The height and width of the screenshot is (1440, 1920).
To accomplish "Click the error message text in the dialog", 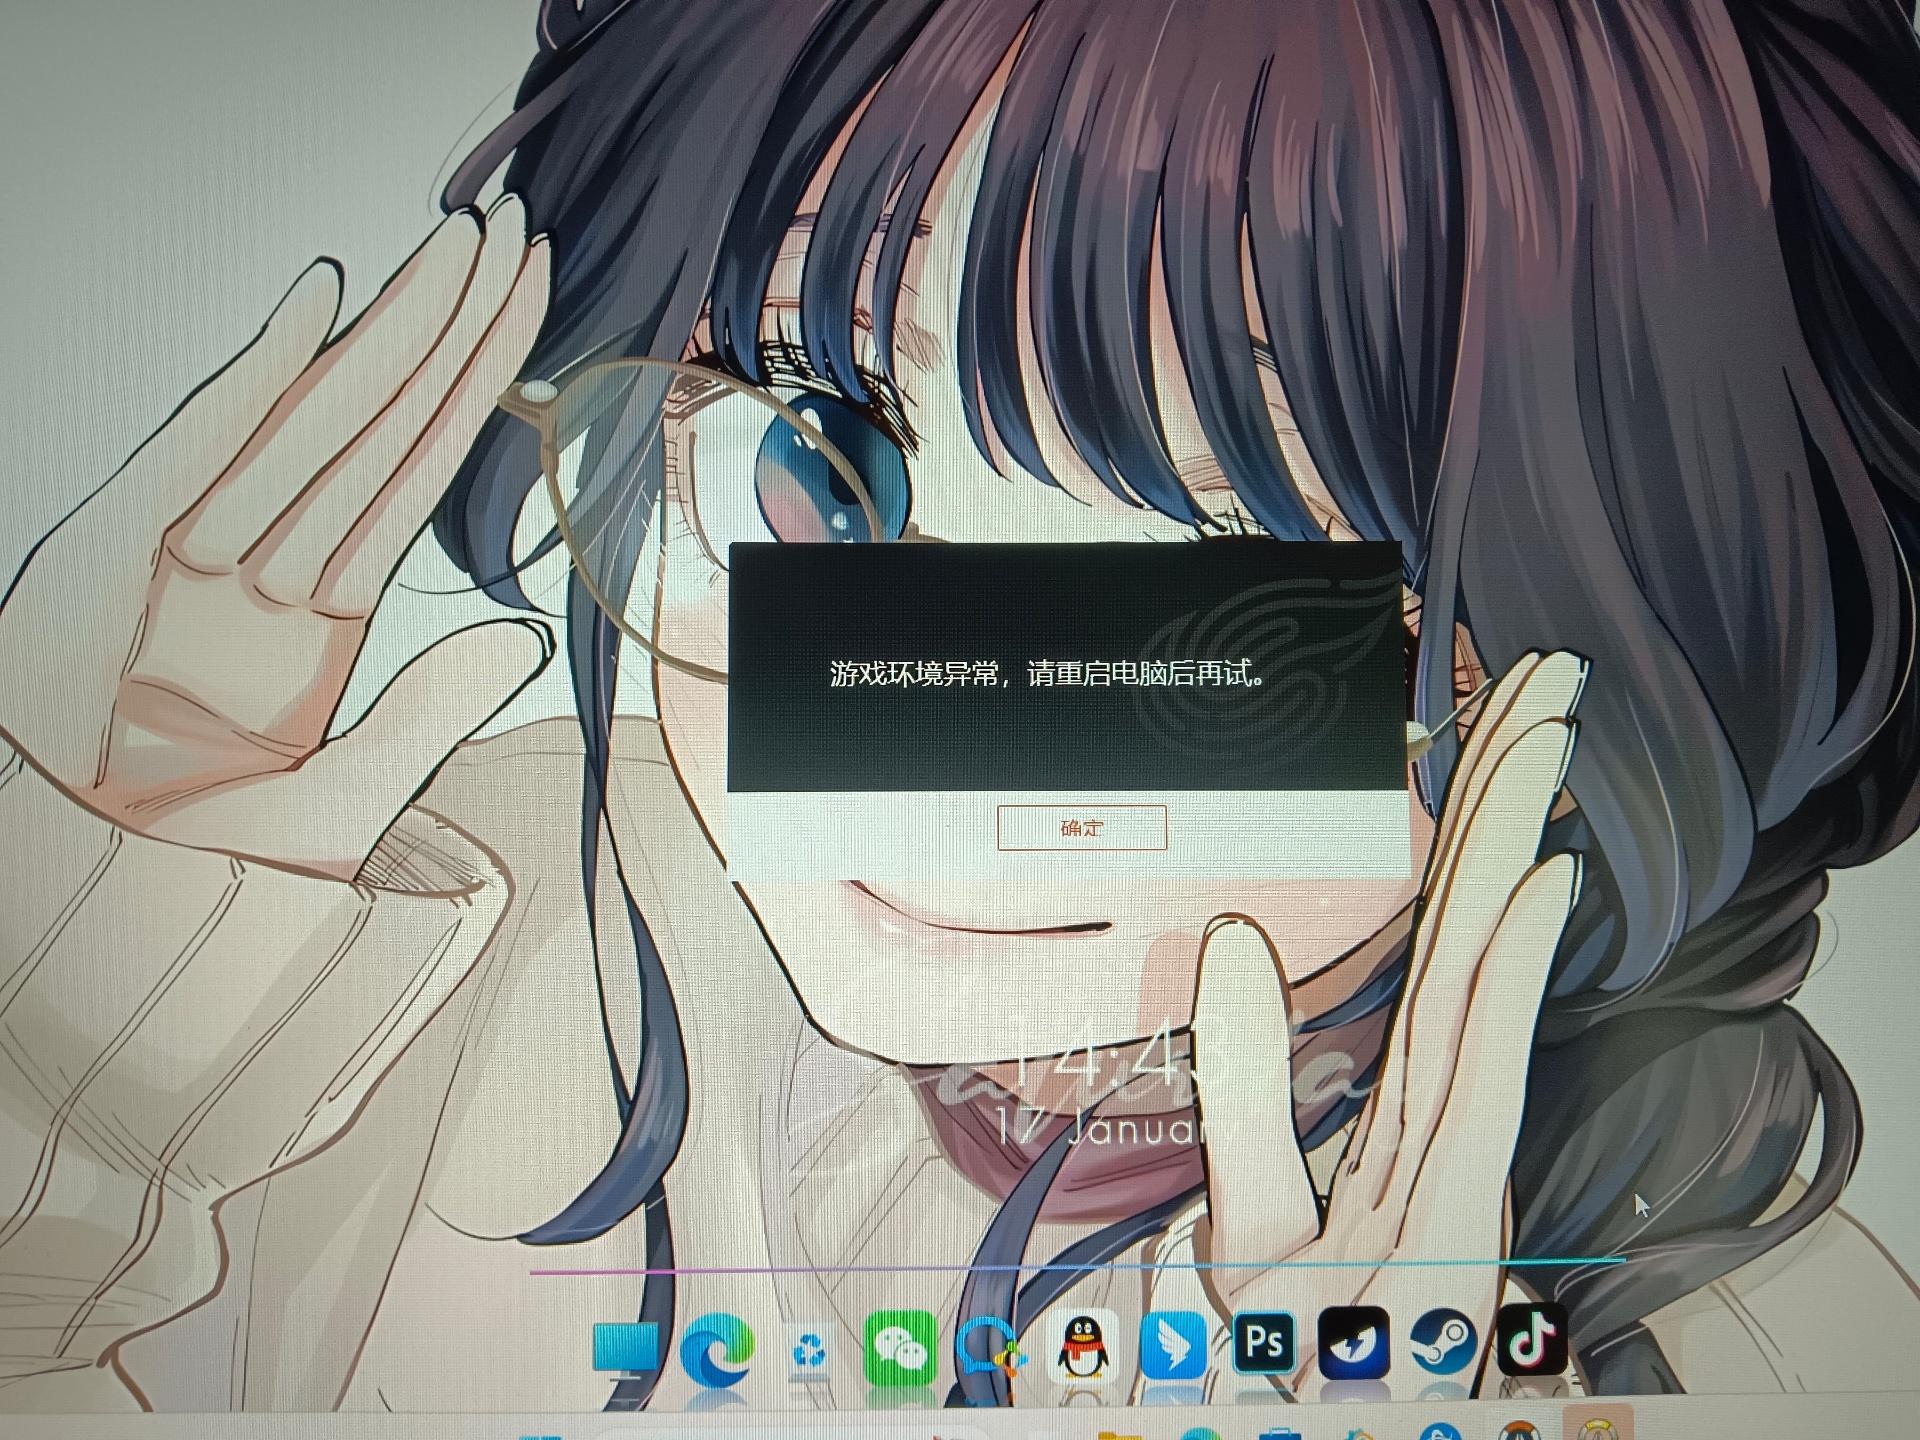I will point(1049,674).
